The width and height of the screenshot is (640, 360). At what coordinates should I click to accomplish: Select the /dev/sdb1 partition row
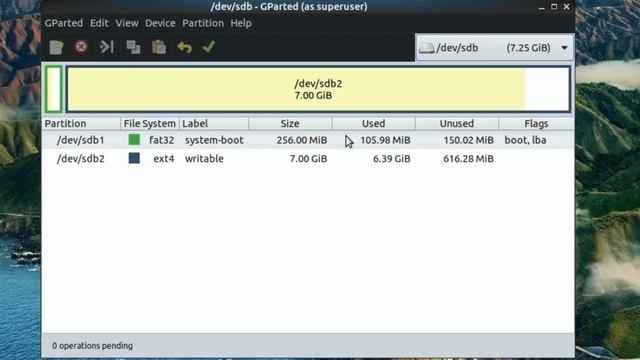(x=308, y=140)
